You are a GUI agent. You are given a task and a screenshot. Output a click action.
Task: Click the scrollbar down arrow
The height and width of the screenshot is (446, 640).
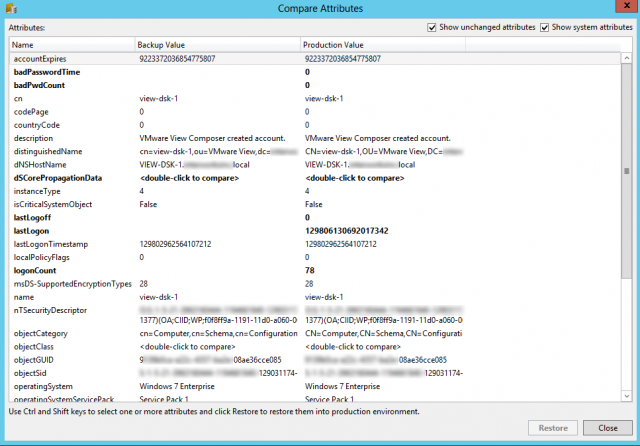tap(627, 395)
